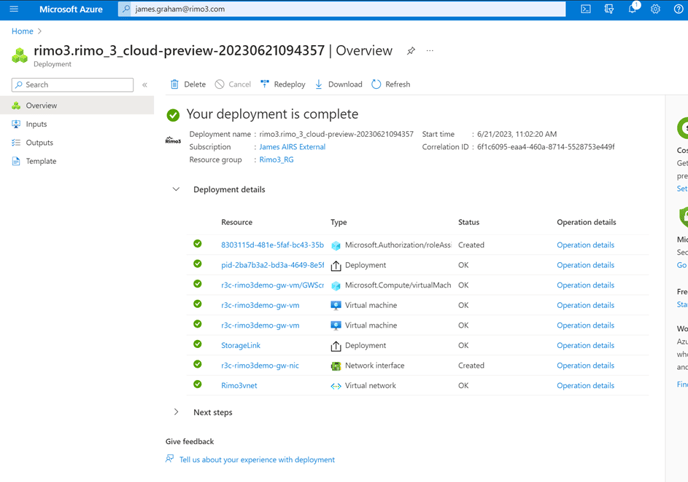
Task: Open portal settings gear
Action: (656, 9)
